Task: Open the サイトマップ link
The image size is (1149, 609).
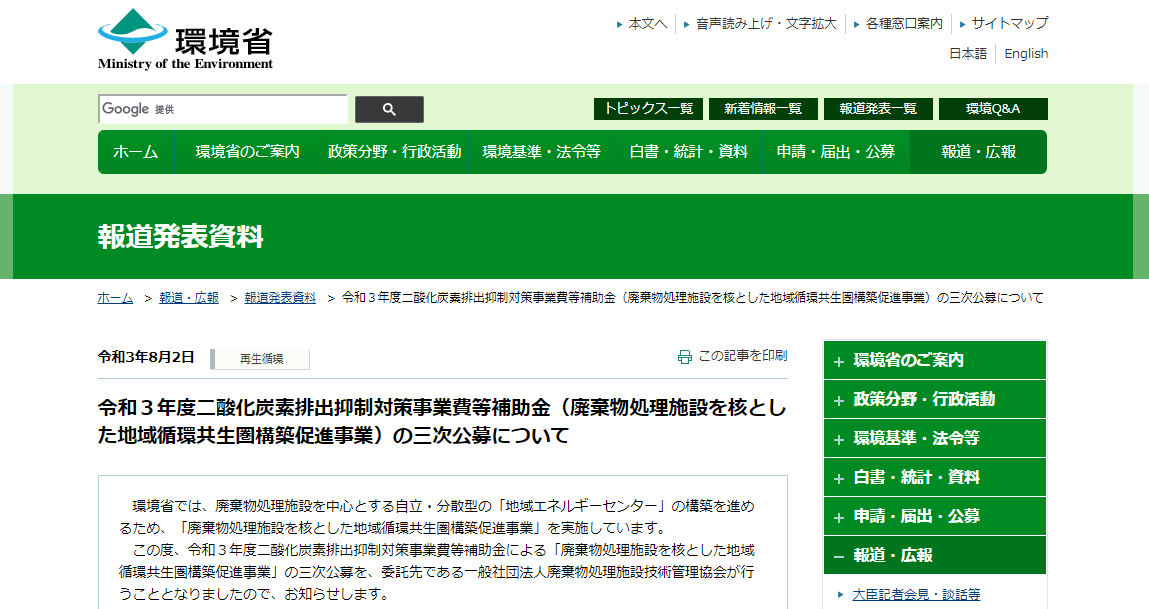Action: click(1009, 23)
